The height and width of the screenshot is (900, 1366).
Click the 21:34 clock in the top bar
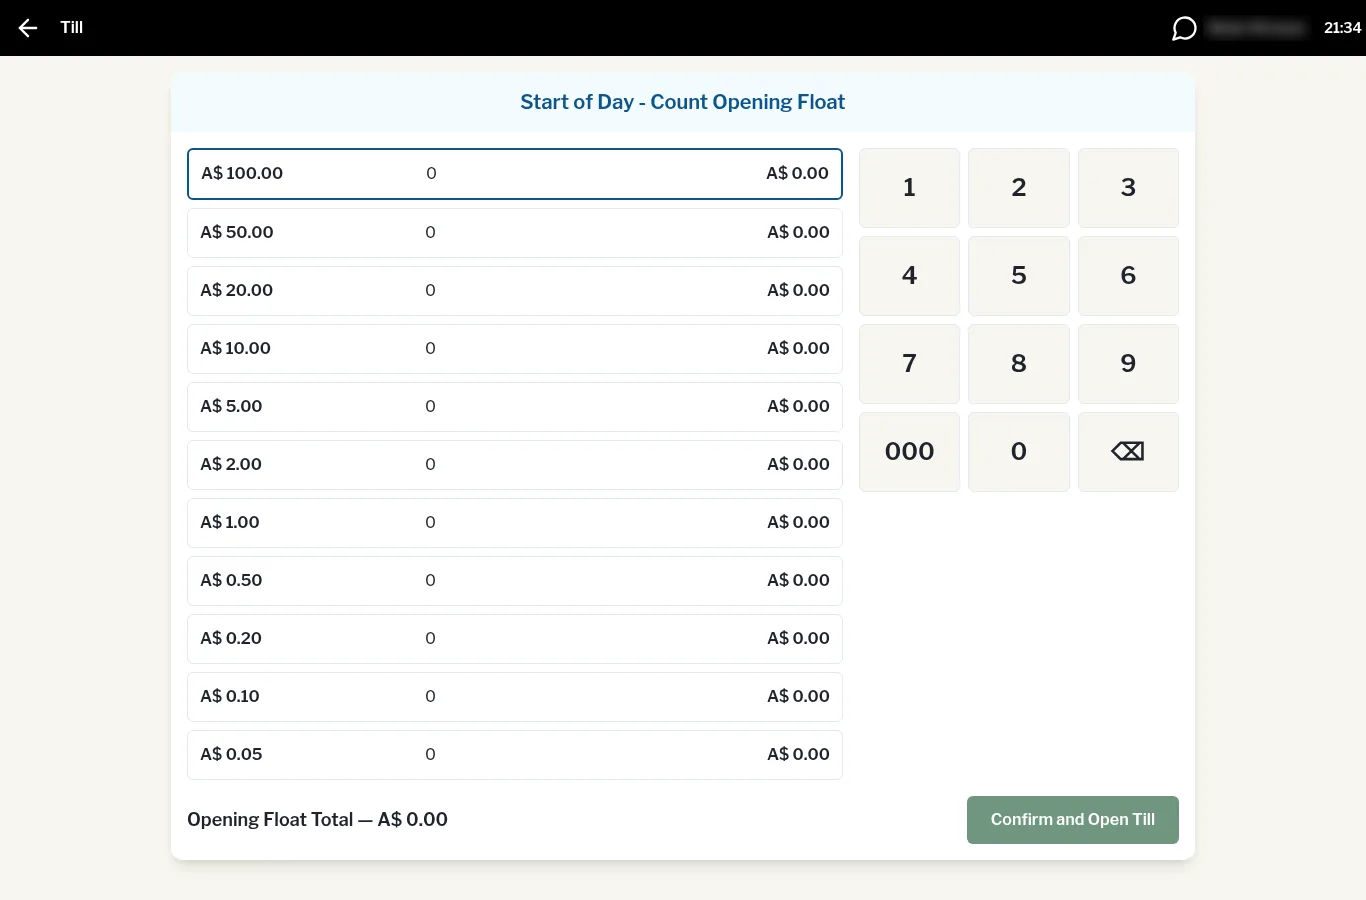pyautogui.click(x=1342, y=28)
